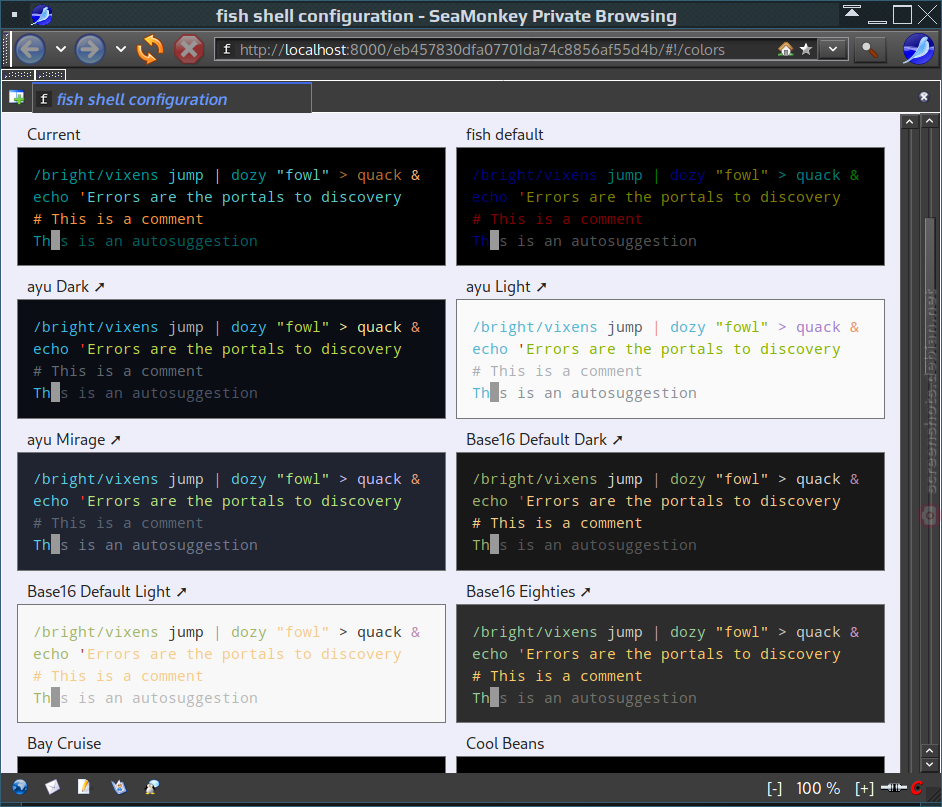Click the Current theme heading

pyautogui.click(x=53, y=135)
